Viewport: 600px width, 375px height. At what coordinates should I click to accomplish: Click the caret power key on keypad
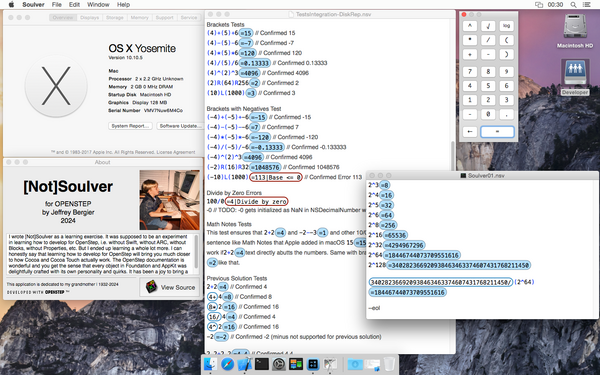point(470,26)
